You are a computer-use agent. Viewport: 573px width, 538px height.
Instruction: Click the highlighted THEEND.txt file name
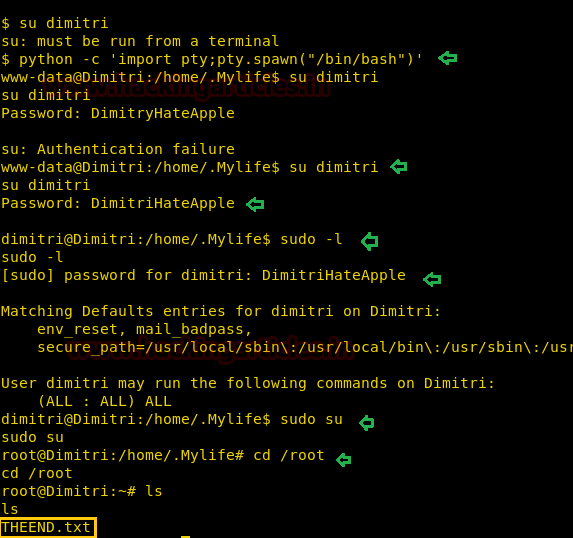click(48, 527)
